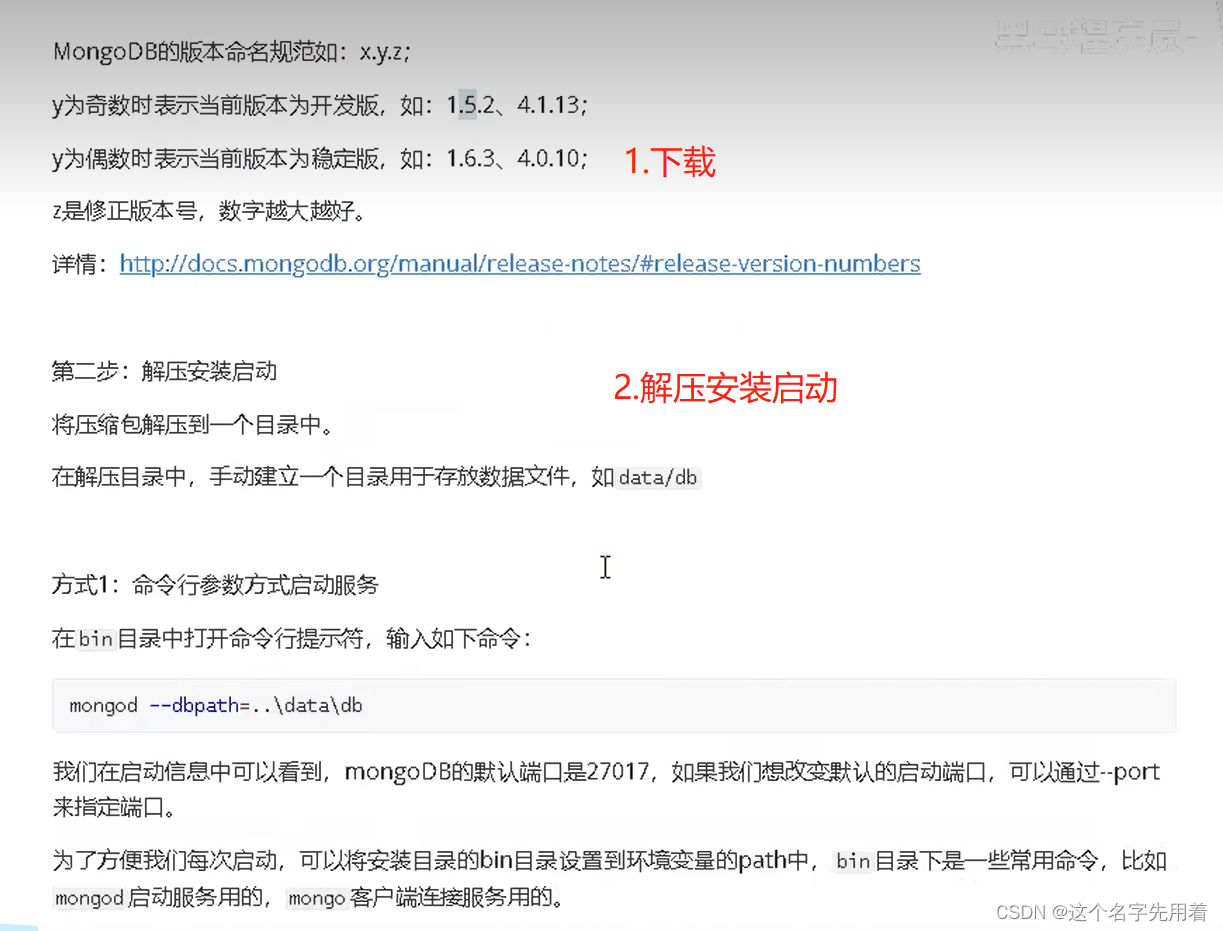Click the mongod --dbpath command code block
Viewport: 1223px width, 931px height.
[x=614, y=706]
